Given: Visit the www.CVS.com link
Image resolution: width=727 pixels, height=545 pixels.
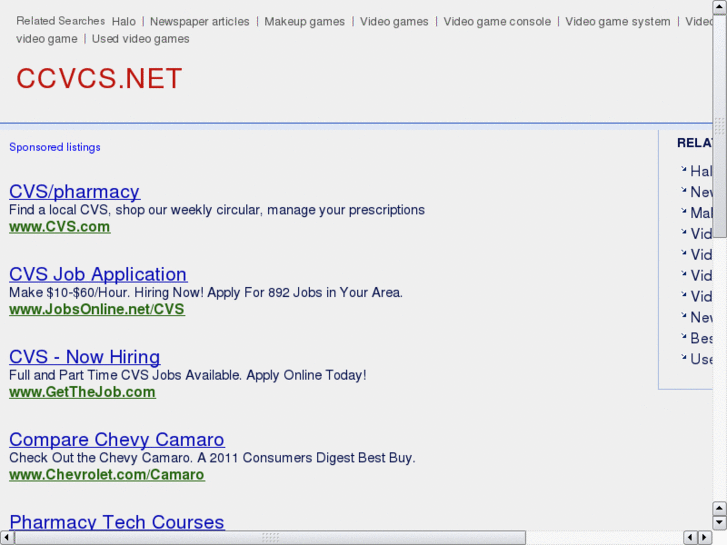Looking at the screenshot, I should pyautogui.click(x=60, y=227).
